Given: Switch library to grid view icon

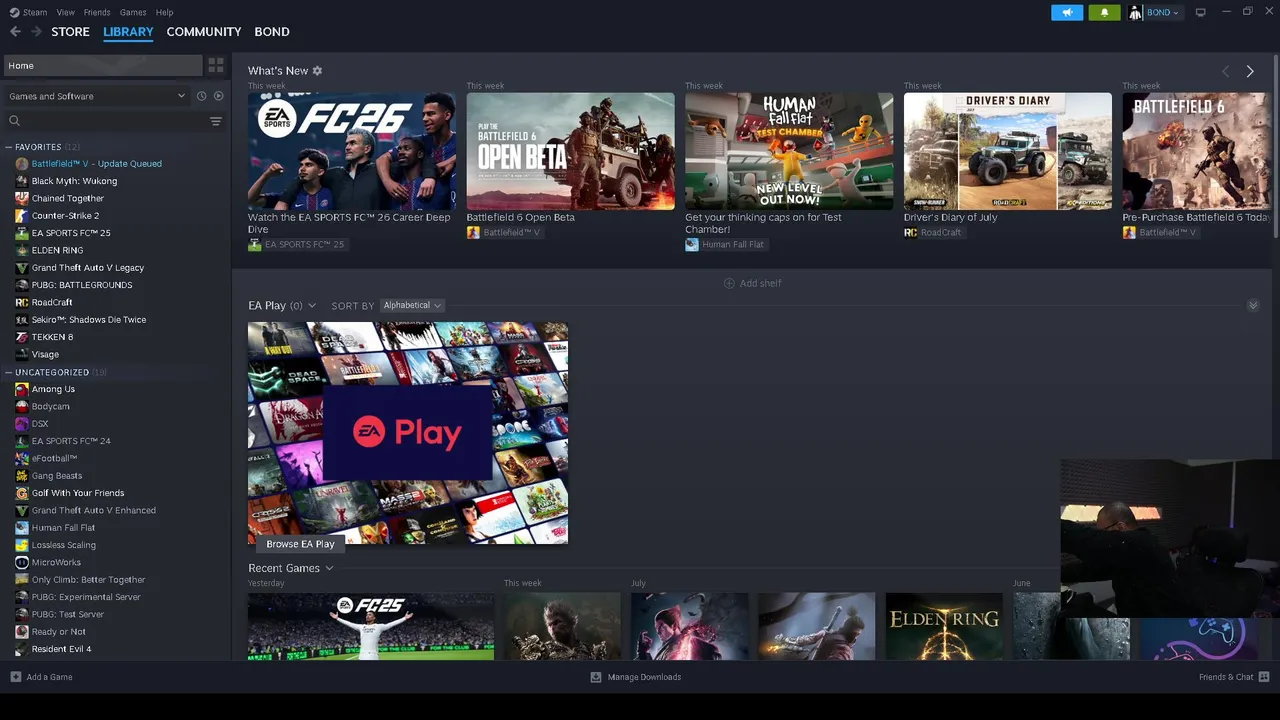Looking at the screenshot, I should pyautogui.click(x=216, y=66).
